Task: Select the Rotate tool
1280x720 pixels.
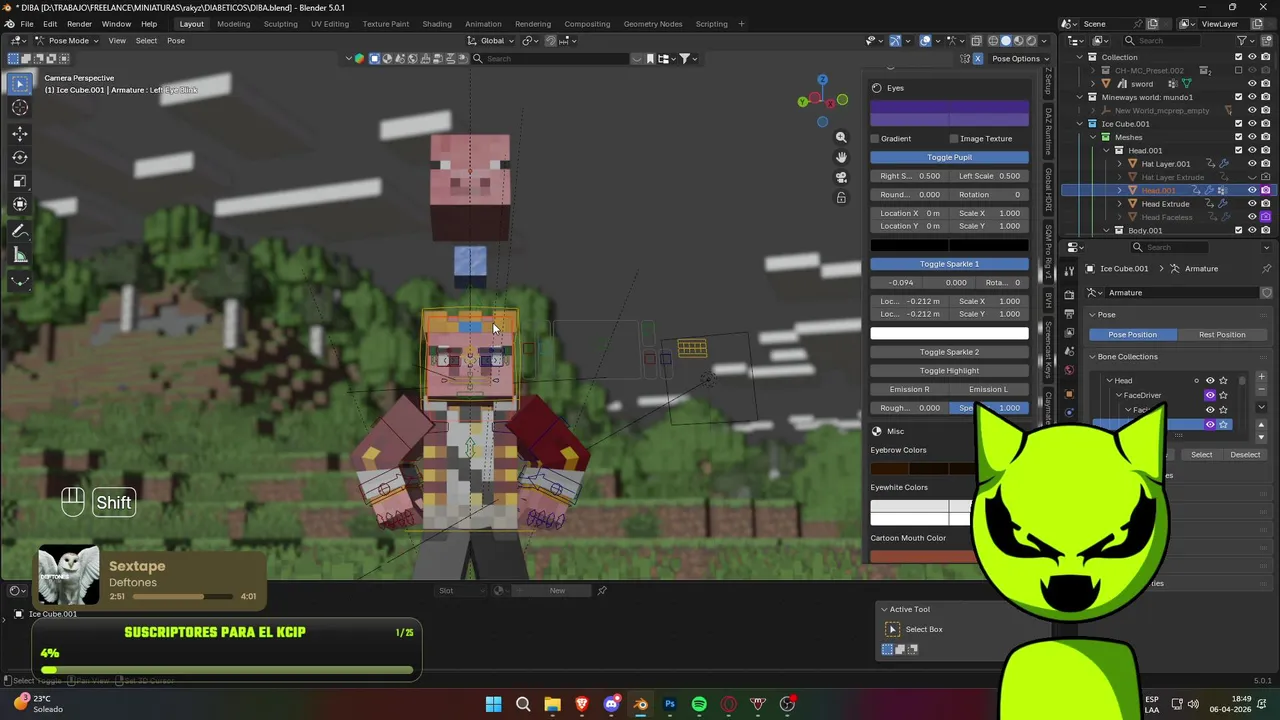Action: tap(20, 157)
